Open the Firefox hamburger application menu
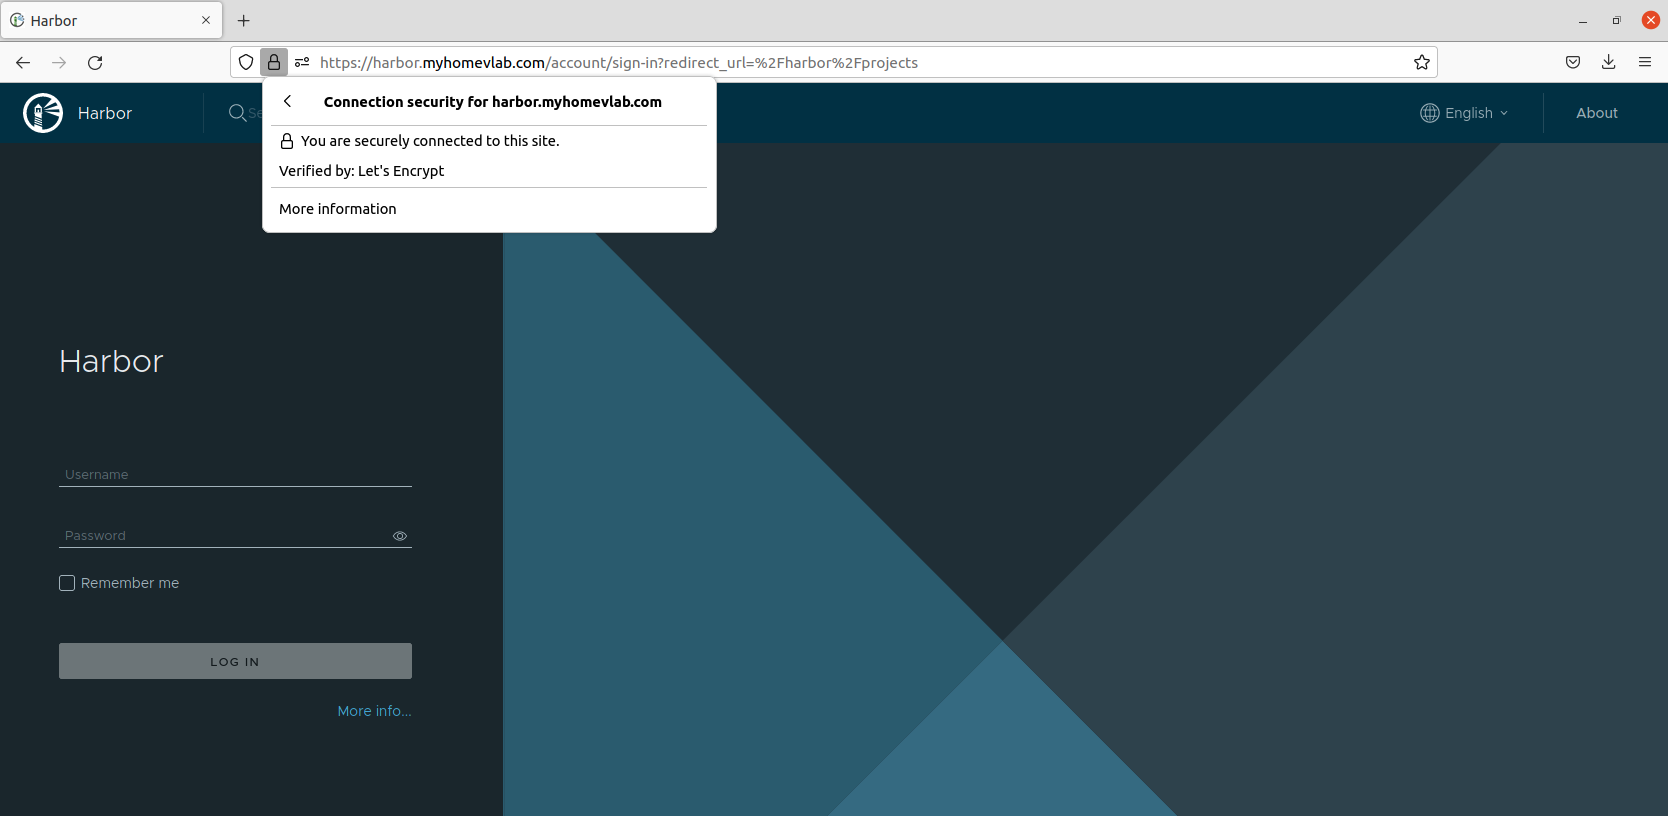The width and height of the screenshot is (1668, 816). [x=1645, y=62]
